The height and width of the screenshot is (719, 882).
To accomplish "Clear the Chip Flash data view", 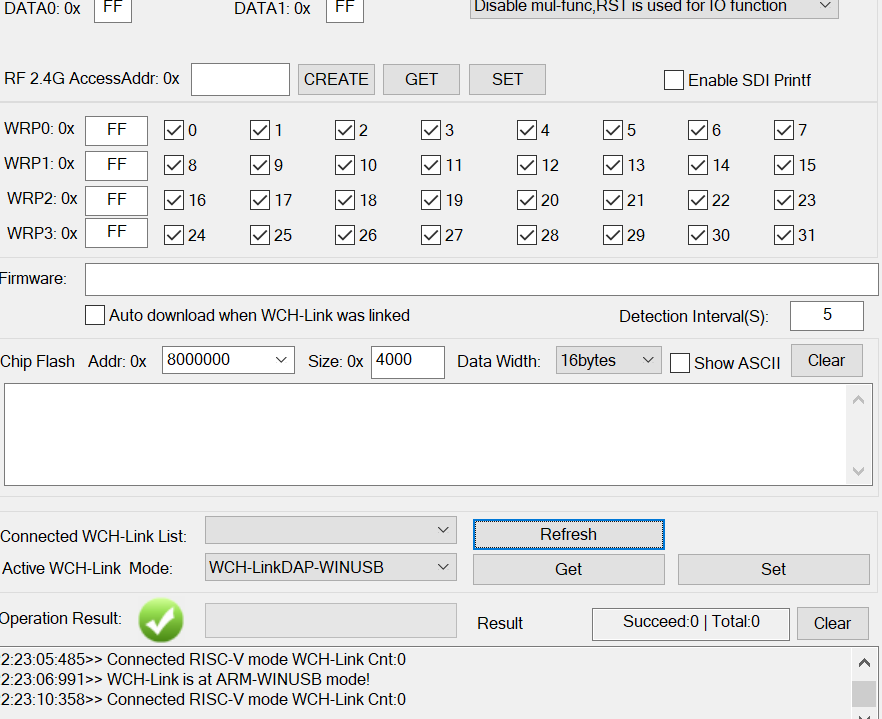I will pos(826,360).
